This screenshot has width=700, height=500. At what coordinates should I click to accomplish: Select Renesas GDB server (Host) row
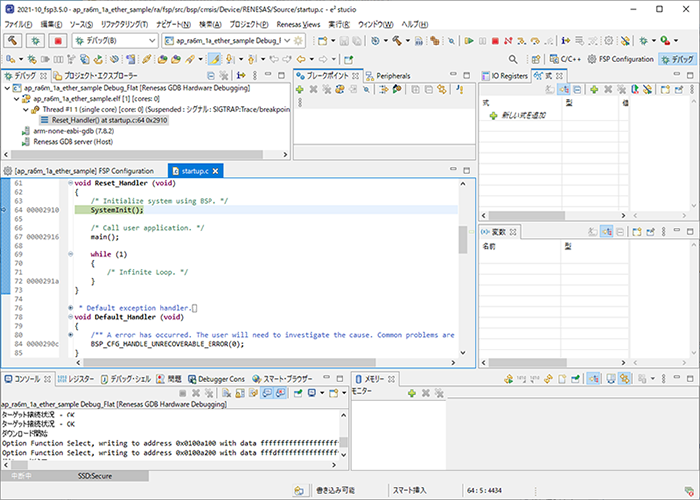73,142
